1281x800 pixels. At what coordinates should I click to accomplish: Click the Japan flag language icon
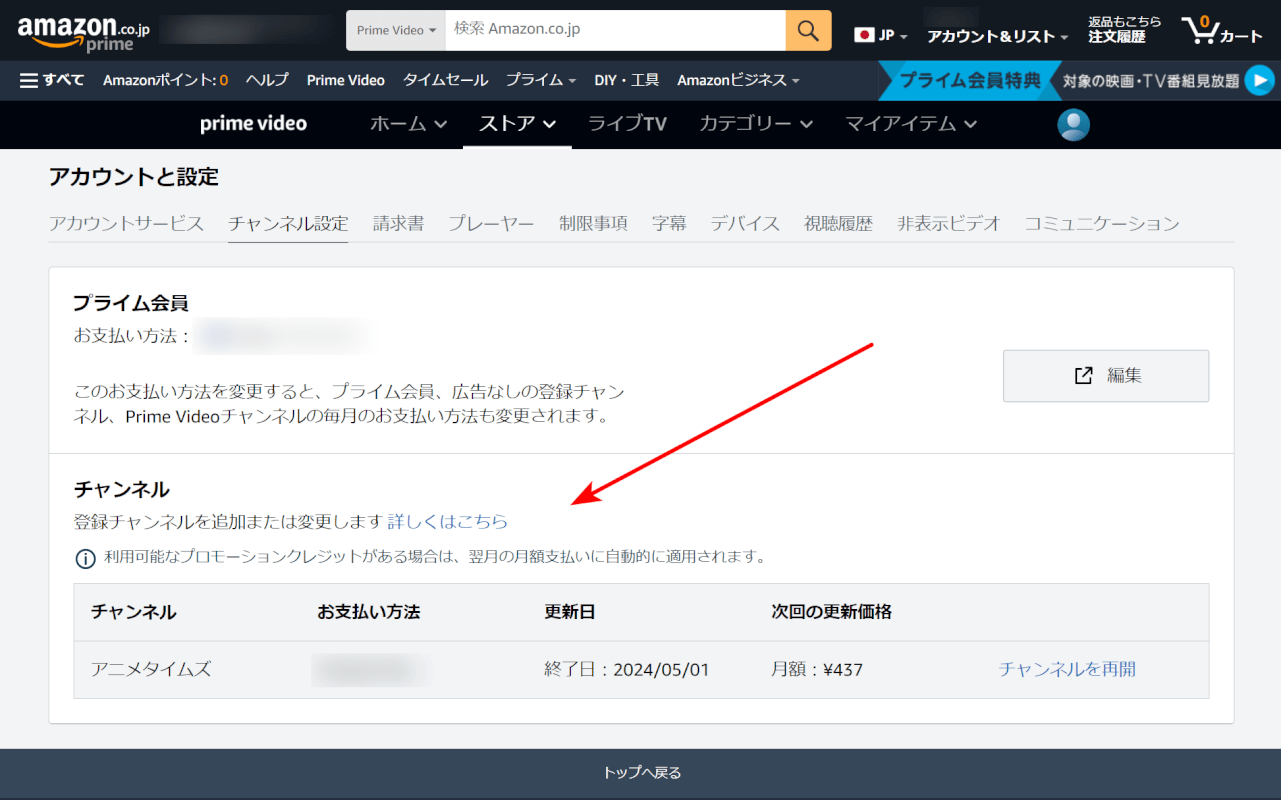click(864, 35)
